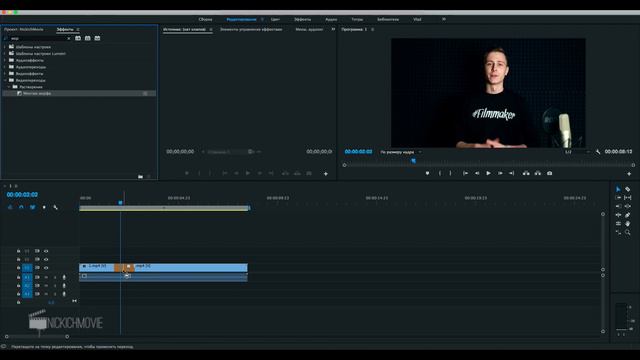Open the Титры workspace
Image resolution: width=640 pixels, height=360 pixels.
click(x=357, y=19)
